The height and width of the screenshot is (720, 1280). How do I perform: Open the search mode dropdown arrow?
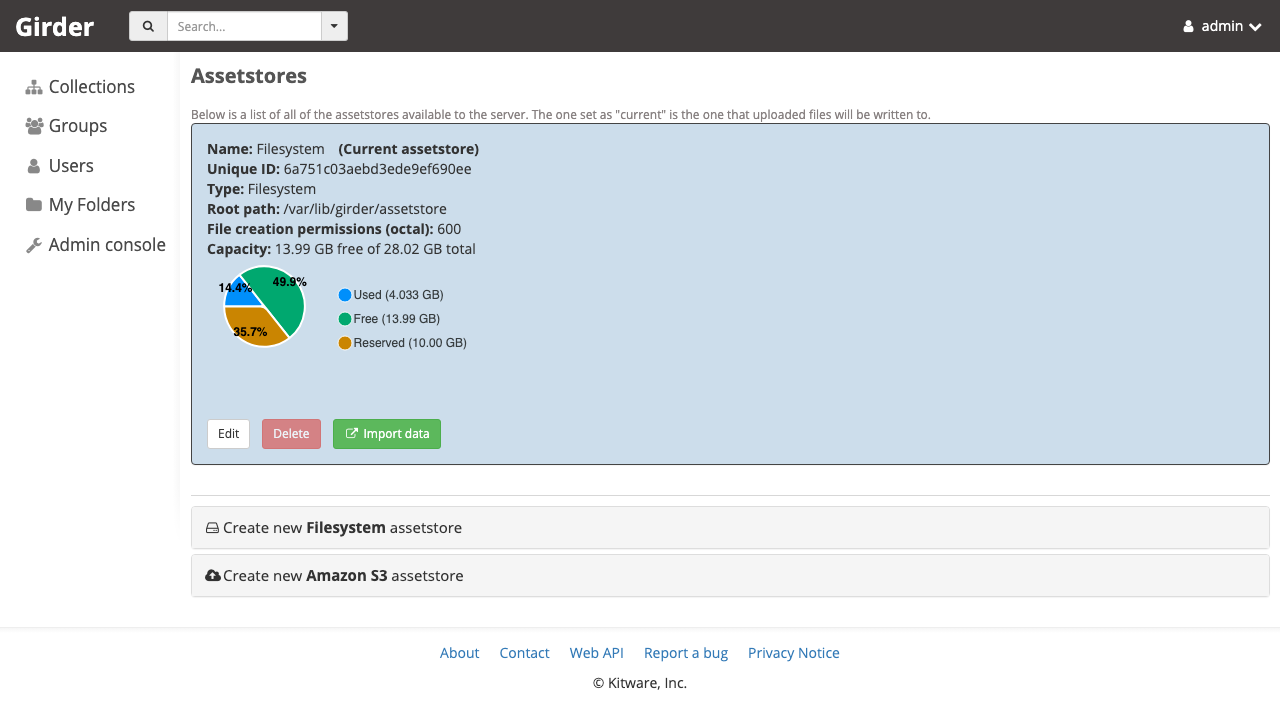[335, 26]
